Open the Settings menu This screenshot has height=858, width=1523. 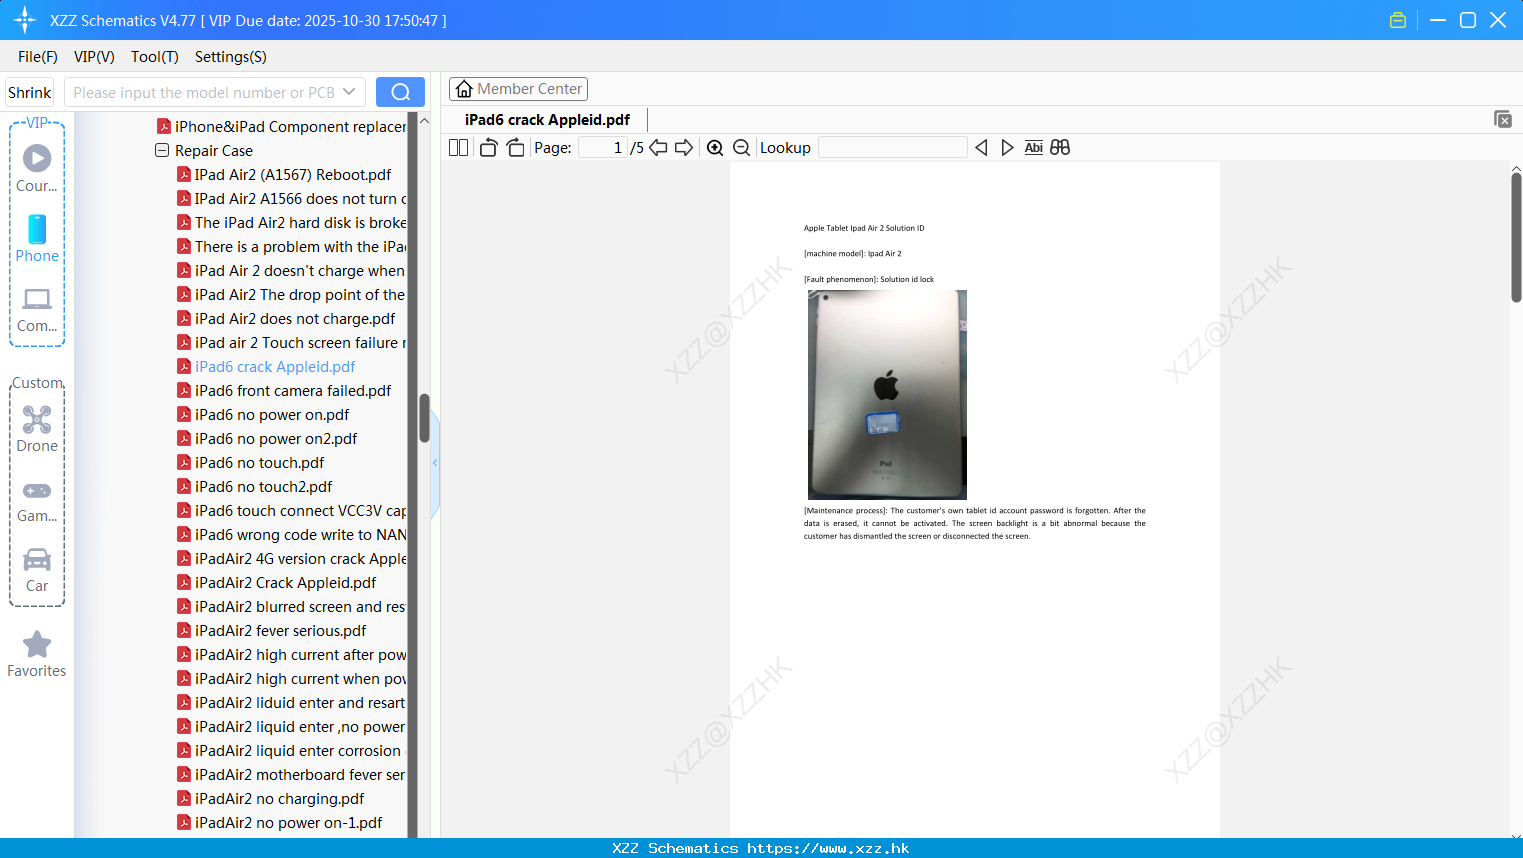[x=231, y=57]
